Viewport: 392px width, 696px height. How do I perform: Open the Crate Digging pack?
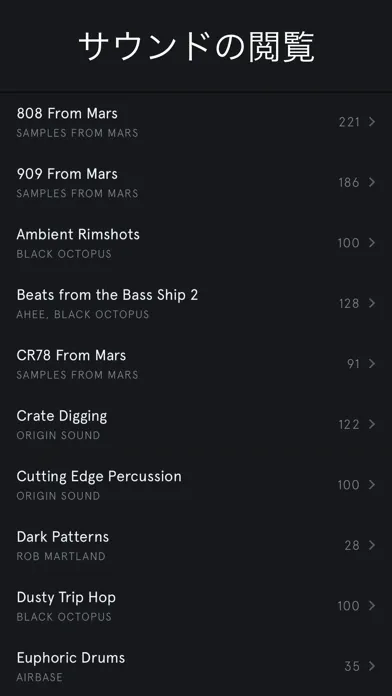[196, 424]
